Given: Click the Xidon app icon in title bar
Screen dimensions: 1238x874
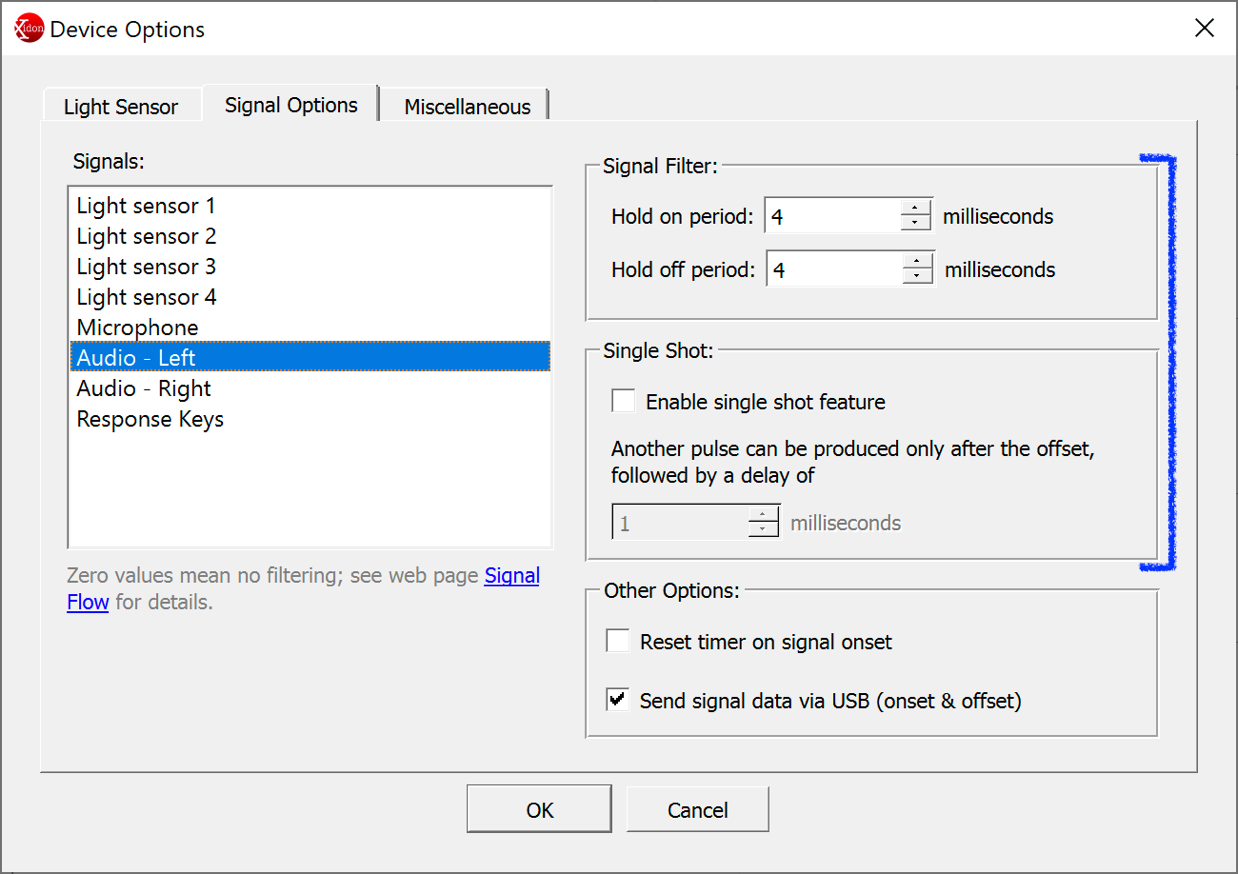Looking at the screenshot, I should click(x=29, y=29).
